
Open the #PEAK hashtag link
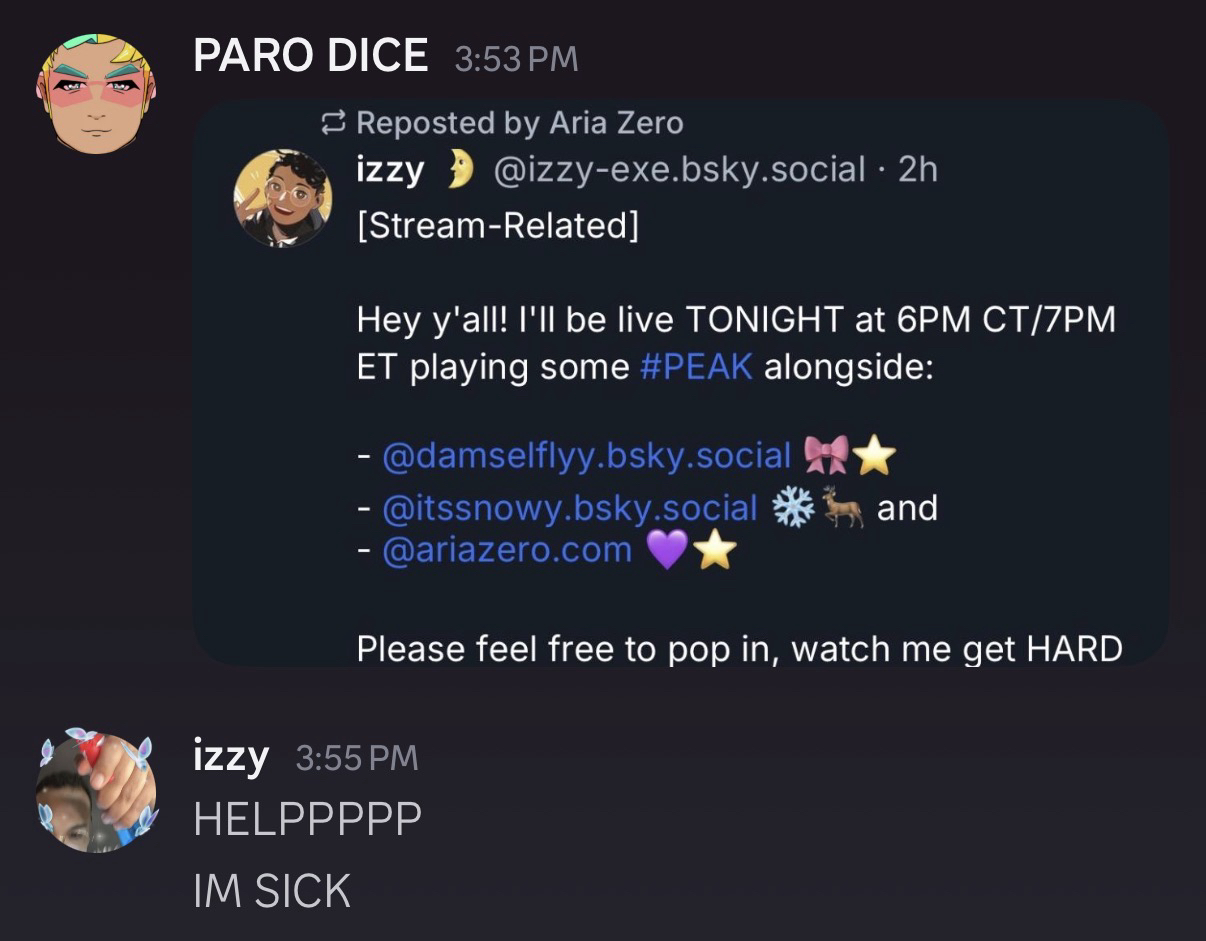coord(695,366)
